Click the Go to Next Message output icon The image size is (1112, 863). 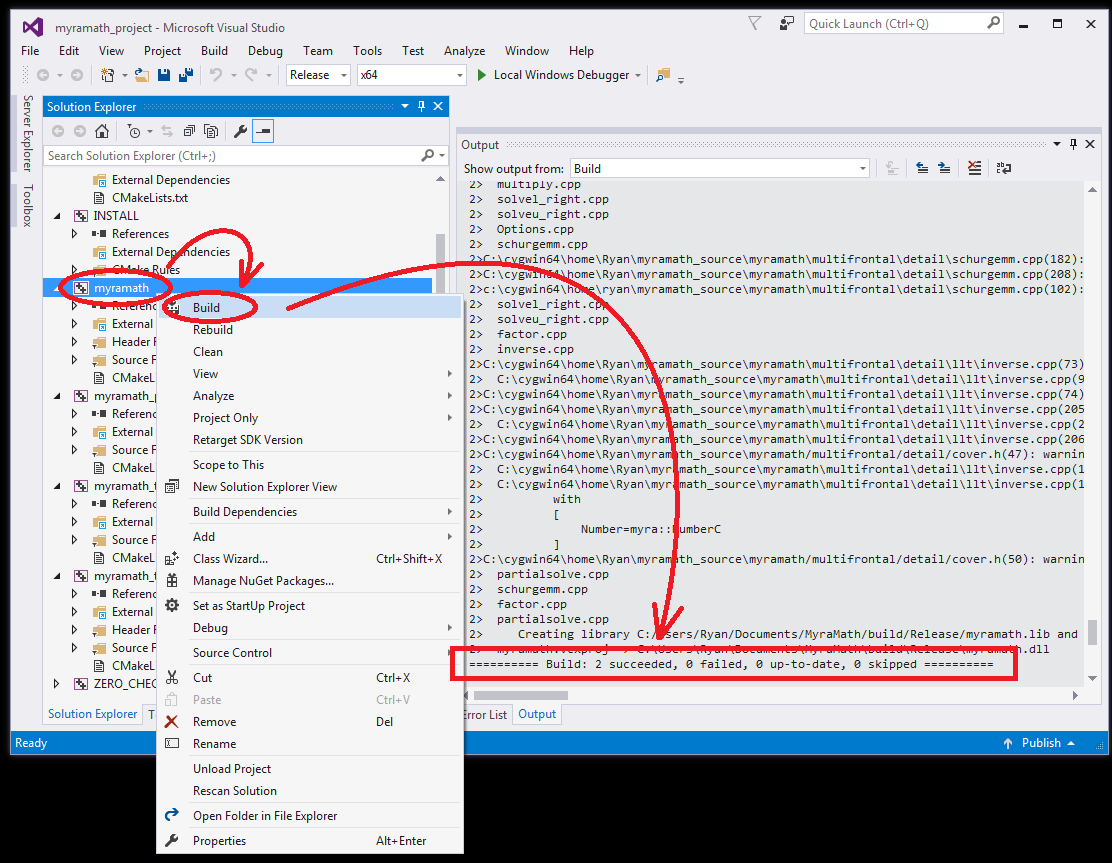[x=944, y=168]
